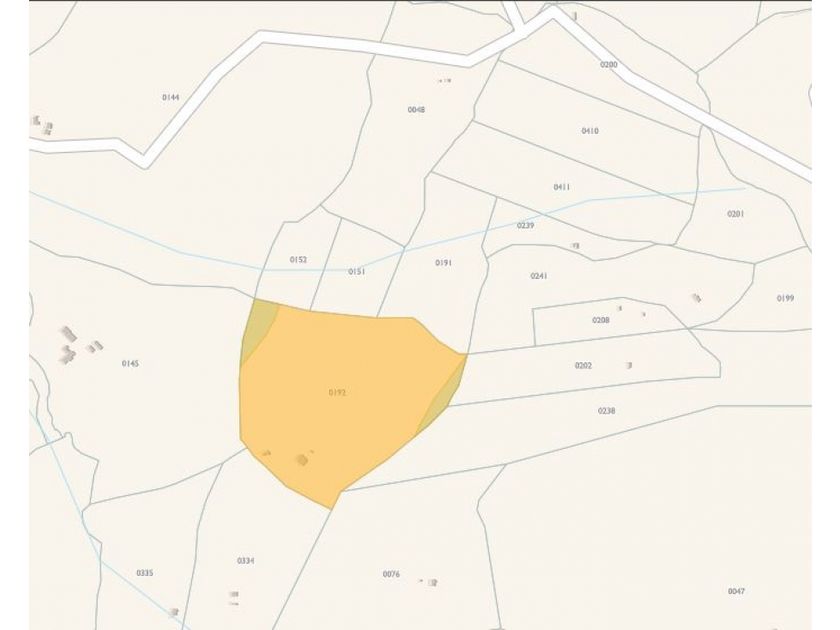
Task: Click parcel 0191 label
Action: (444, 263)
